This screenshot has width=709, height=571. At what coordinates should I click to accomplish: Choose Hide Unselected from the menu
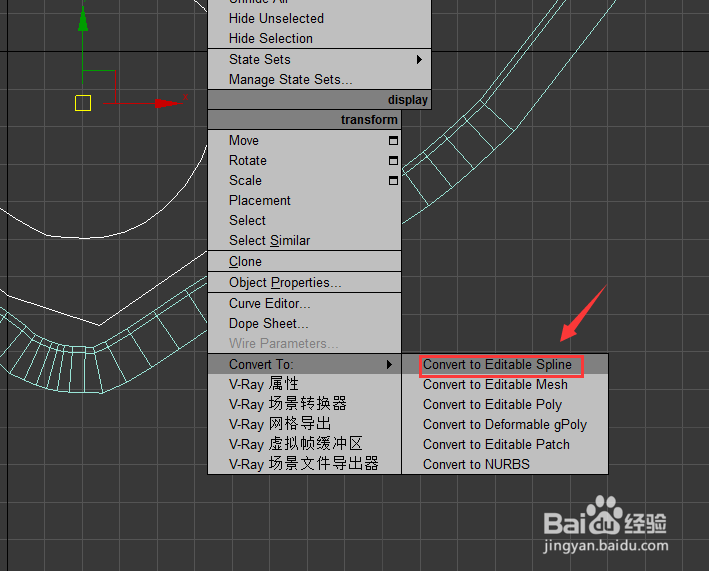coord(319,19)
